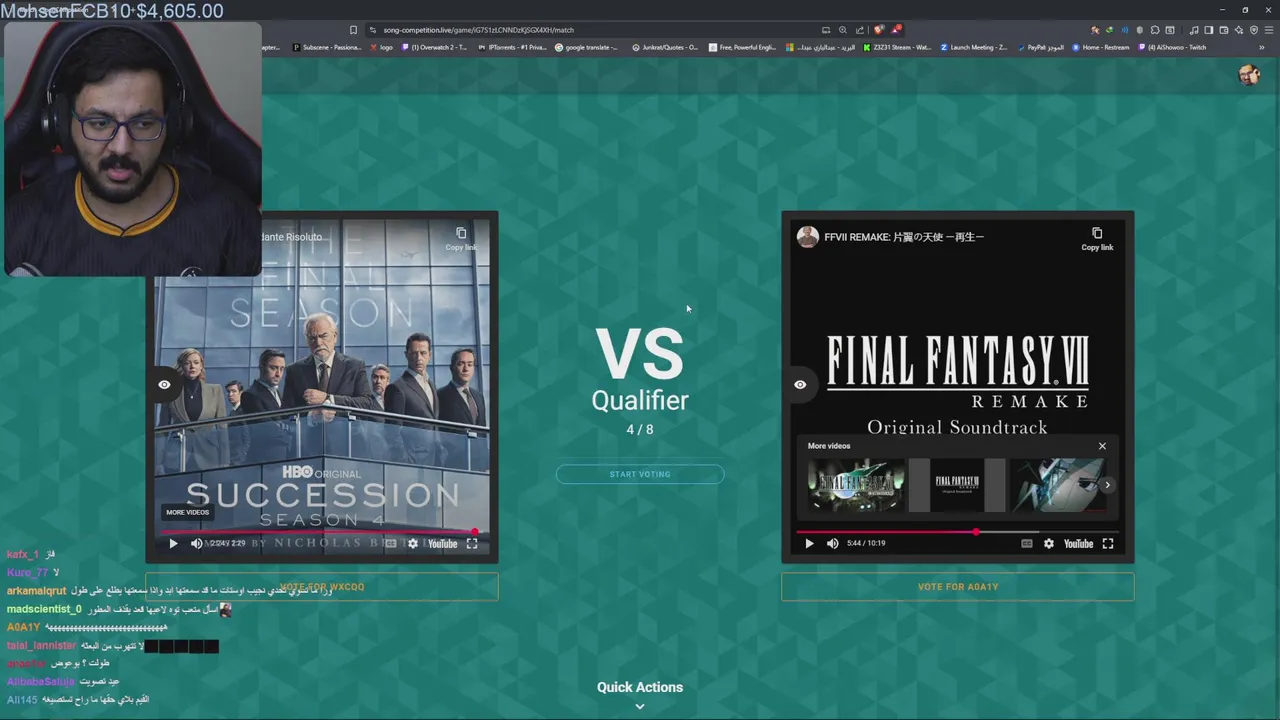This screenshot has width=1280, height=720.
Task: Play the Succession video
Action: [173, 544]
